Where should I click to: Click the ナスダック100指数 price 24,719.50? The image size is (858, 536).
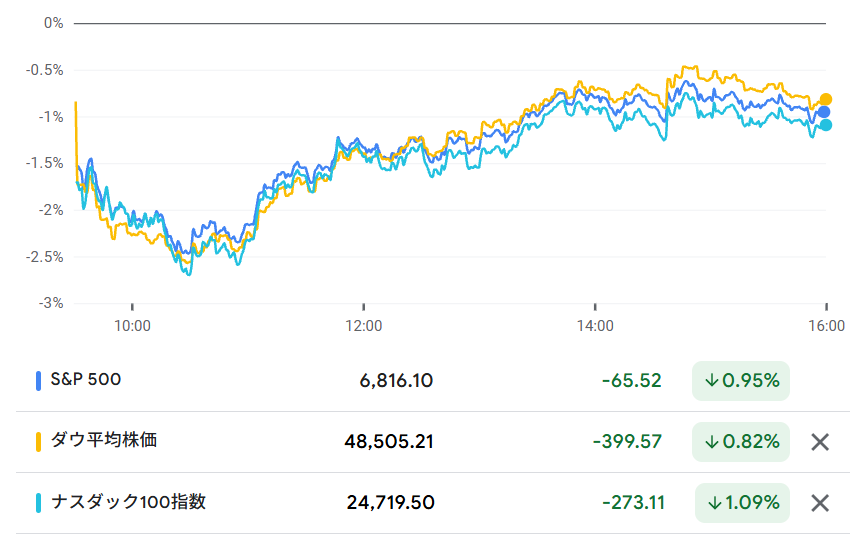pos(390,503)
